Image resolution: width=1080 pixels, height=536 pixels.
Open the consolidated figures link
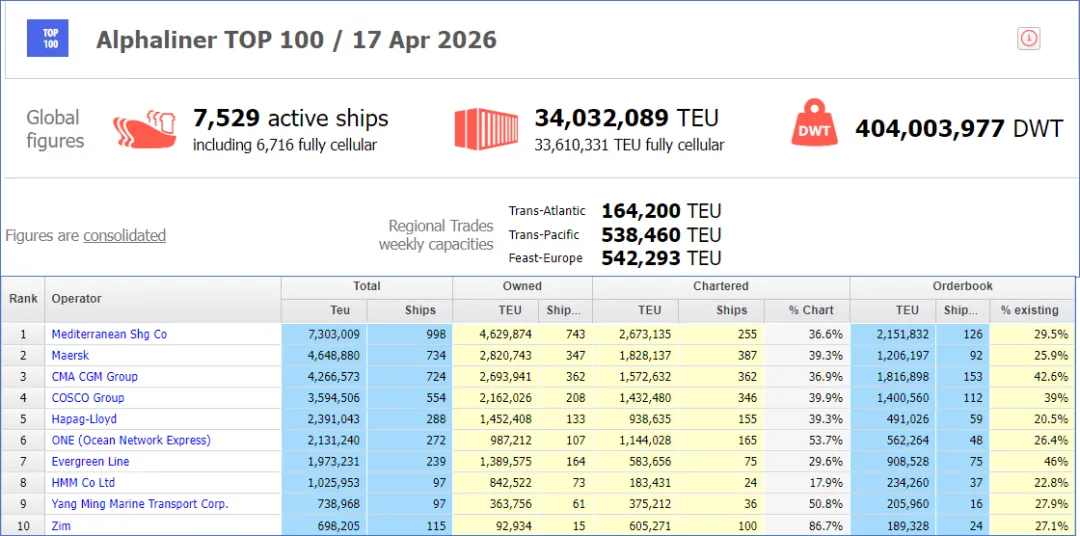124,236
